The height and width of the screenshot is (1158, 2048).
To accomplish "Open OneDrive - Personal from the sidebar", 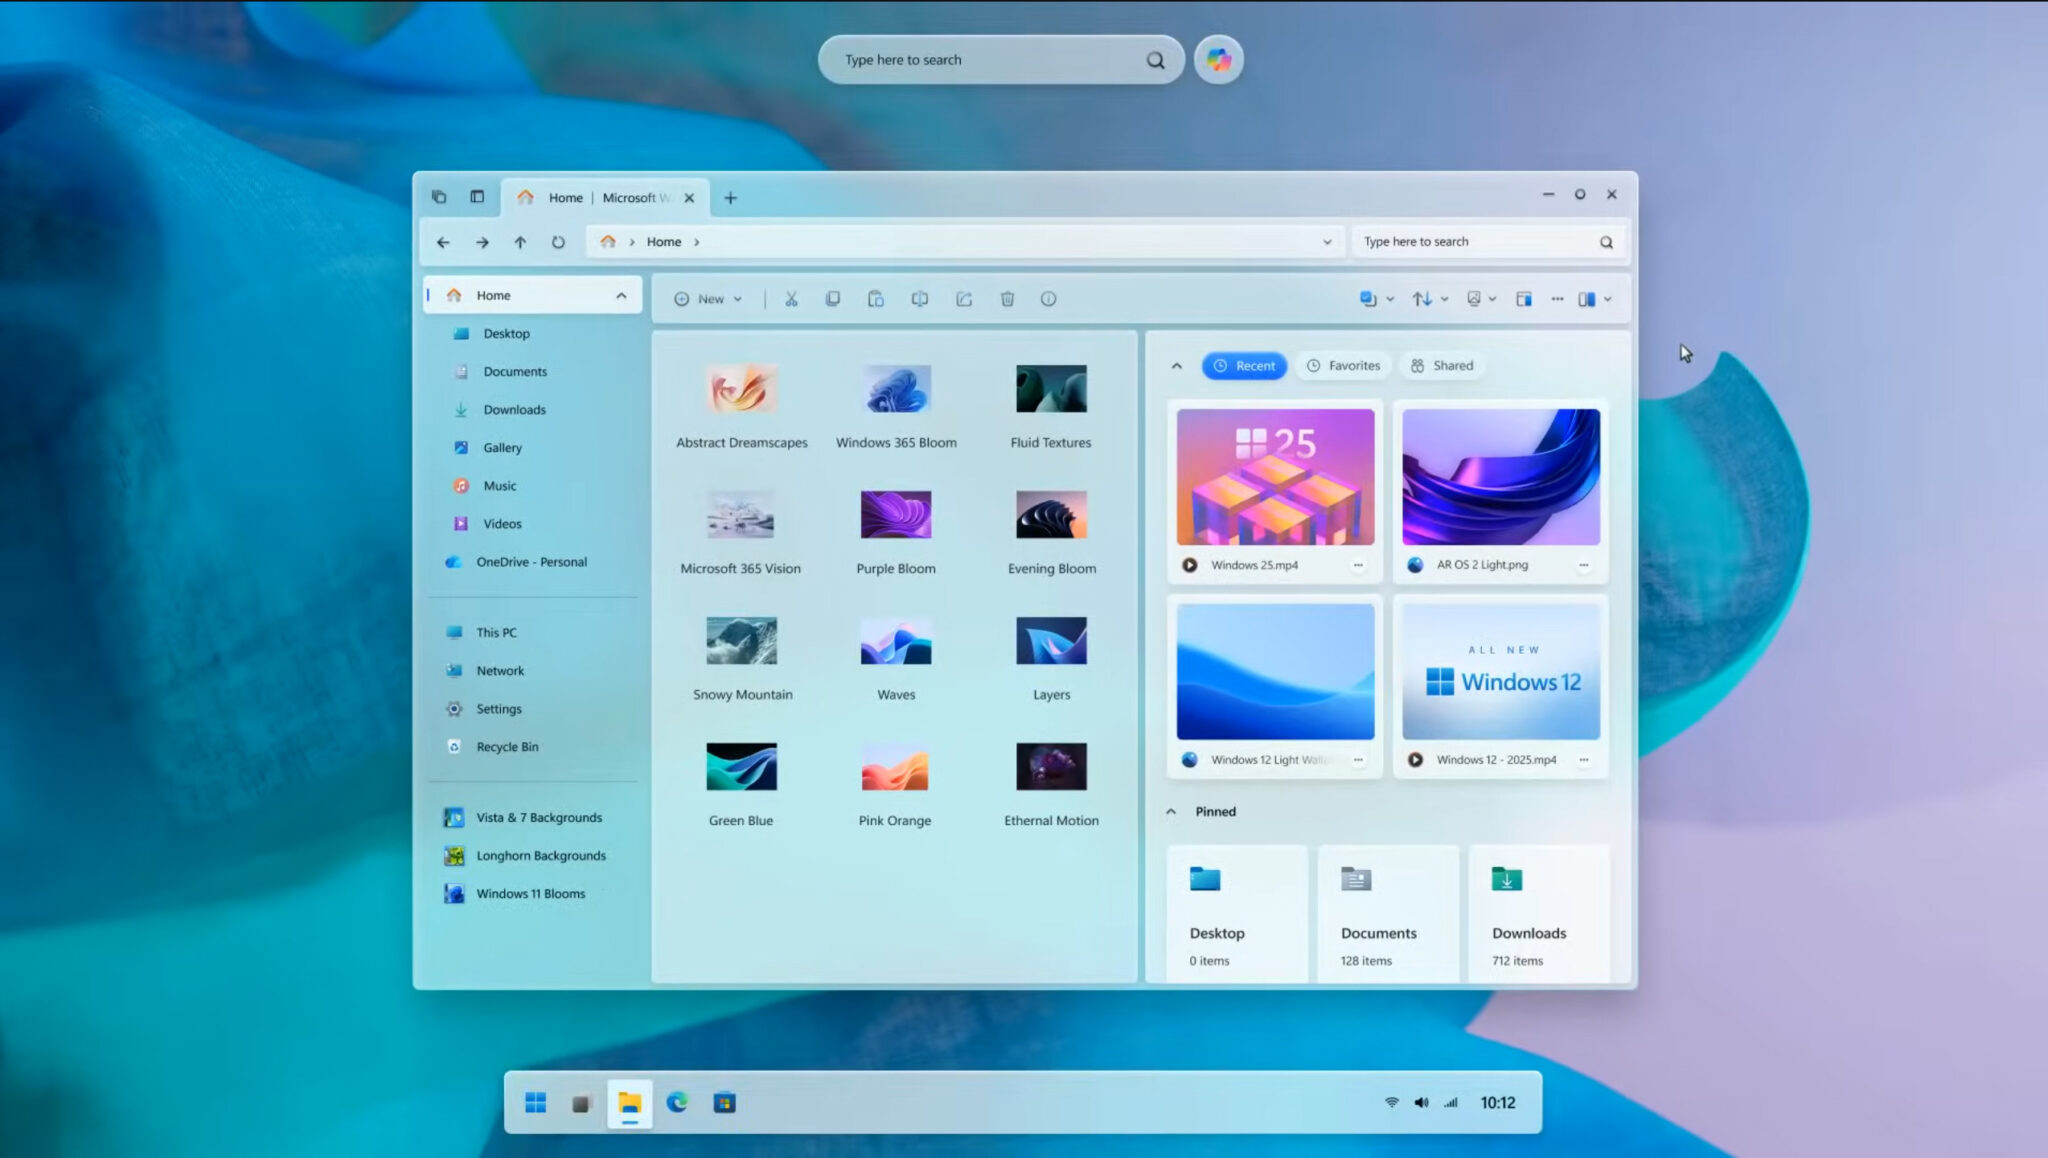I will coord(532,562).
